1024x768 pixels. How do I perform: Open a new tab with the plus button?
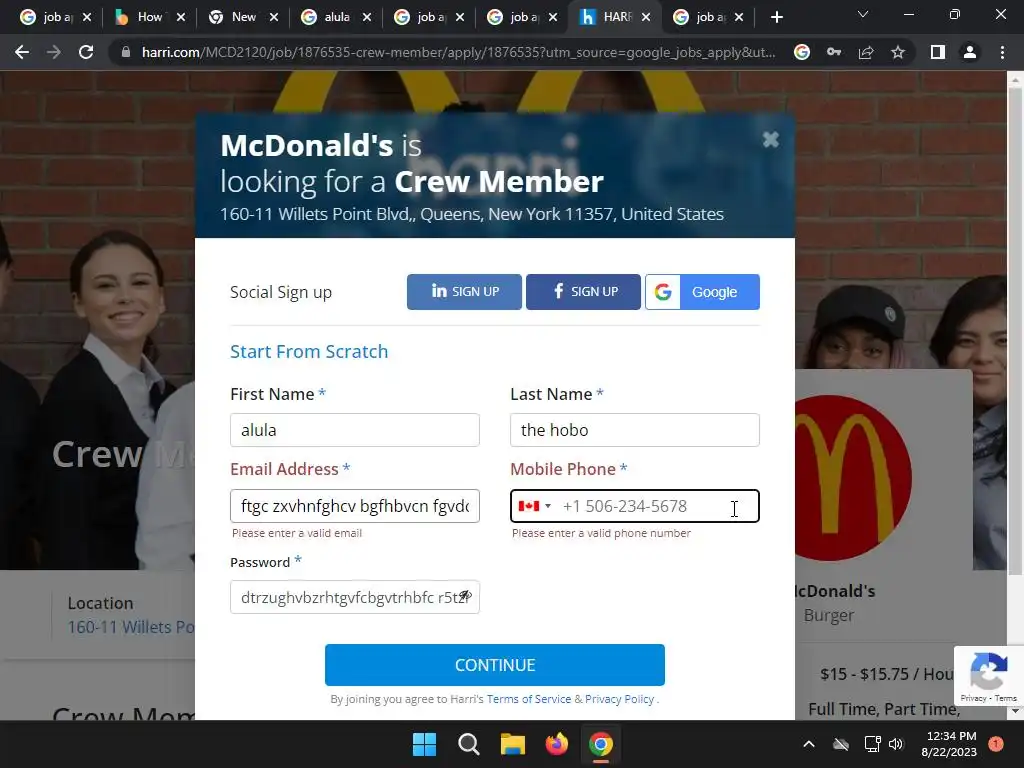(x=776, y=17)
